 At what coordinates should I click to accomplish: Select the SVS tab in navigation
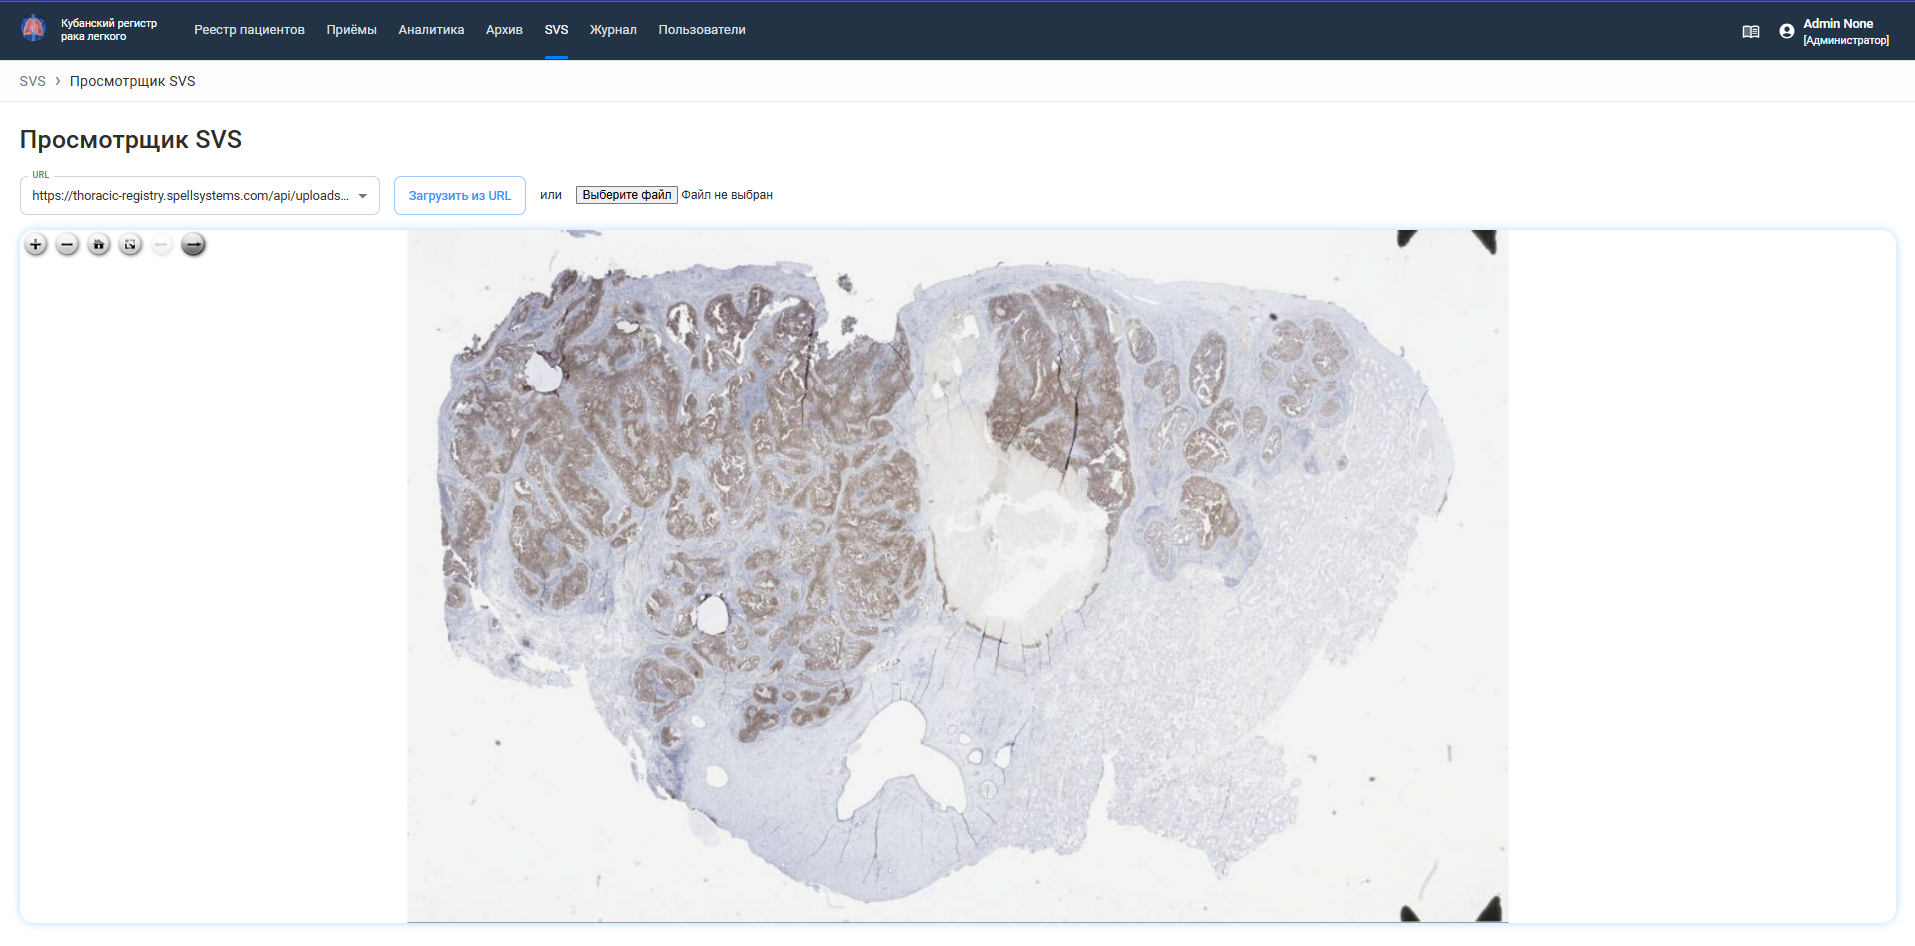click(556, 30)
